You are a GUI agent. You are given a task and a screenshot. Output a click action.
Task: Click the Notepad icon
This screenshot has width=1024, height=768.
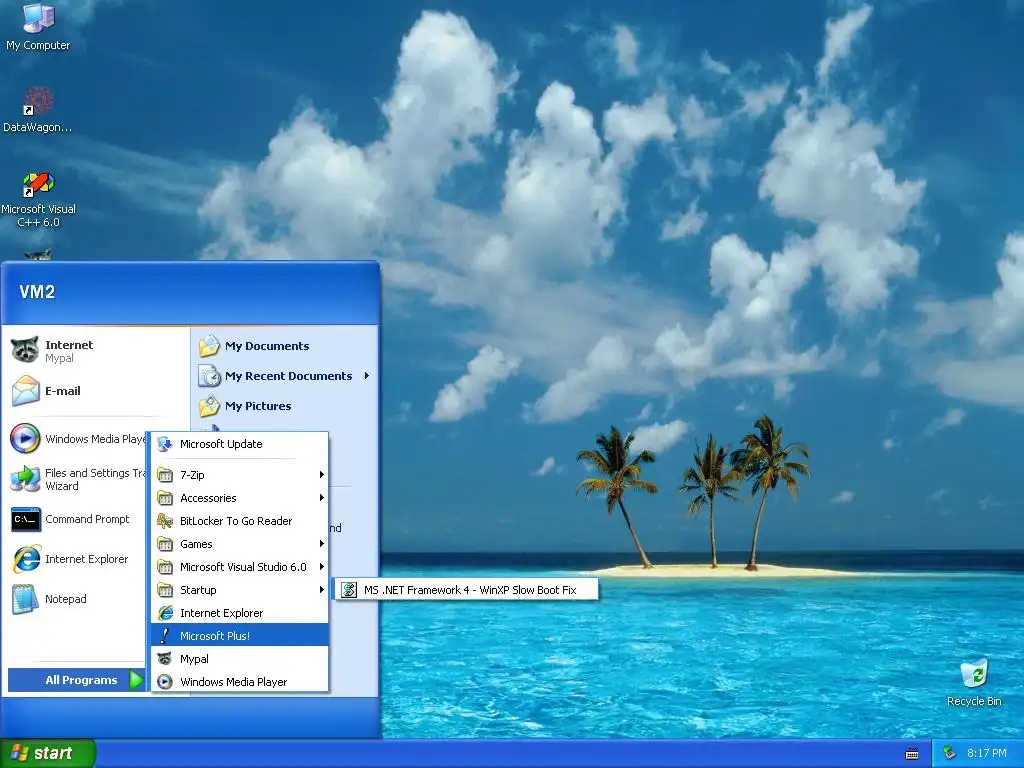point(25,599)
